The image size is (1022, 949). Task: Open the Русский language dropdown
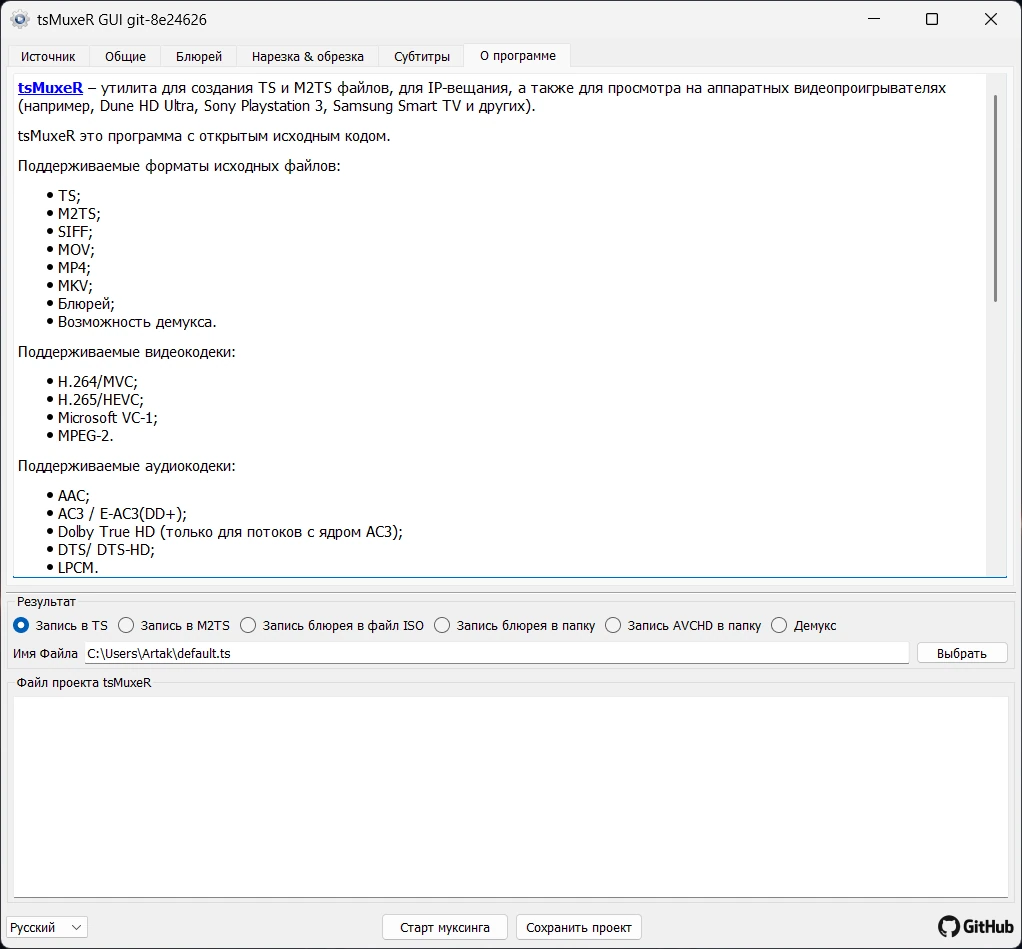point(47,927)
